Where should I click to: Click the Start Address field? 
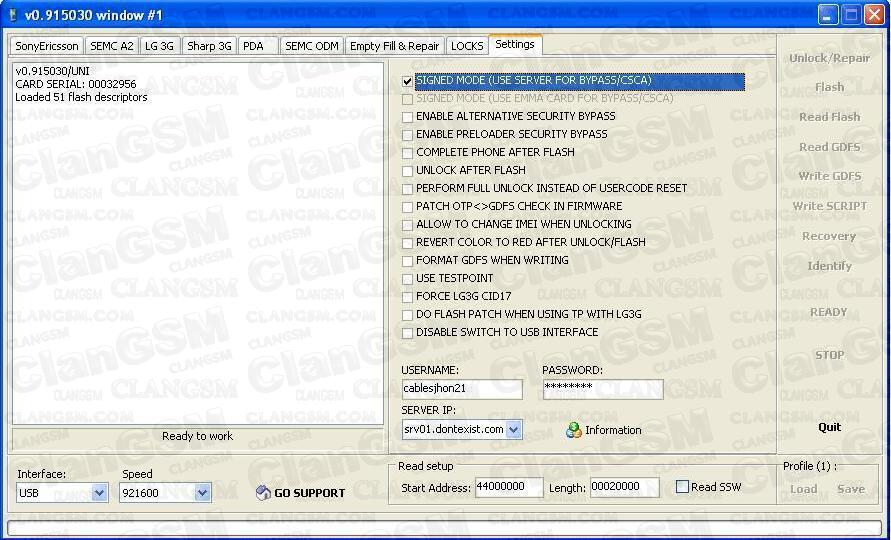[509, 488]
